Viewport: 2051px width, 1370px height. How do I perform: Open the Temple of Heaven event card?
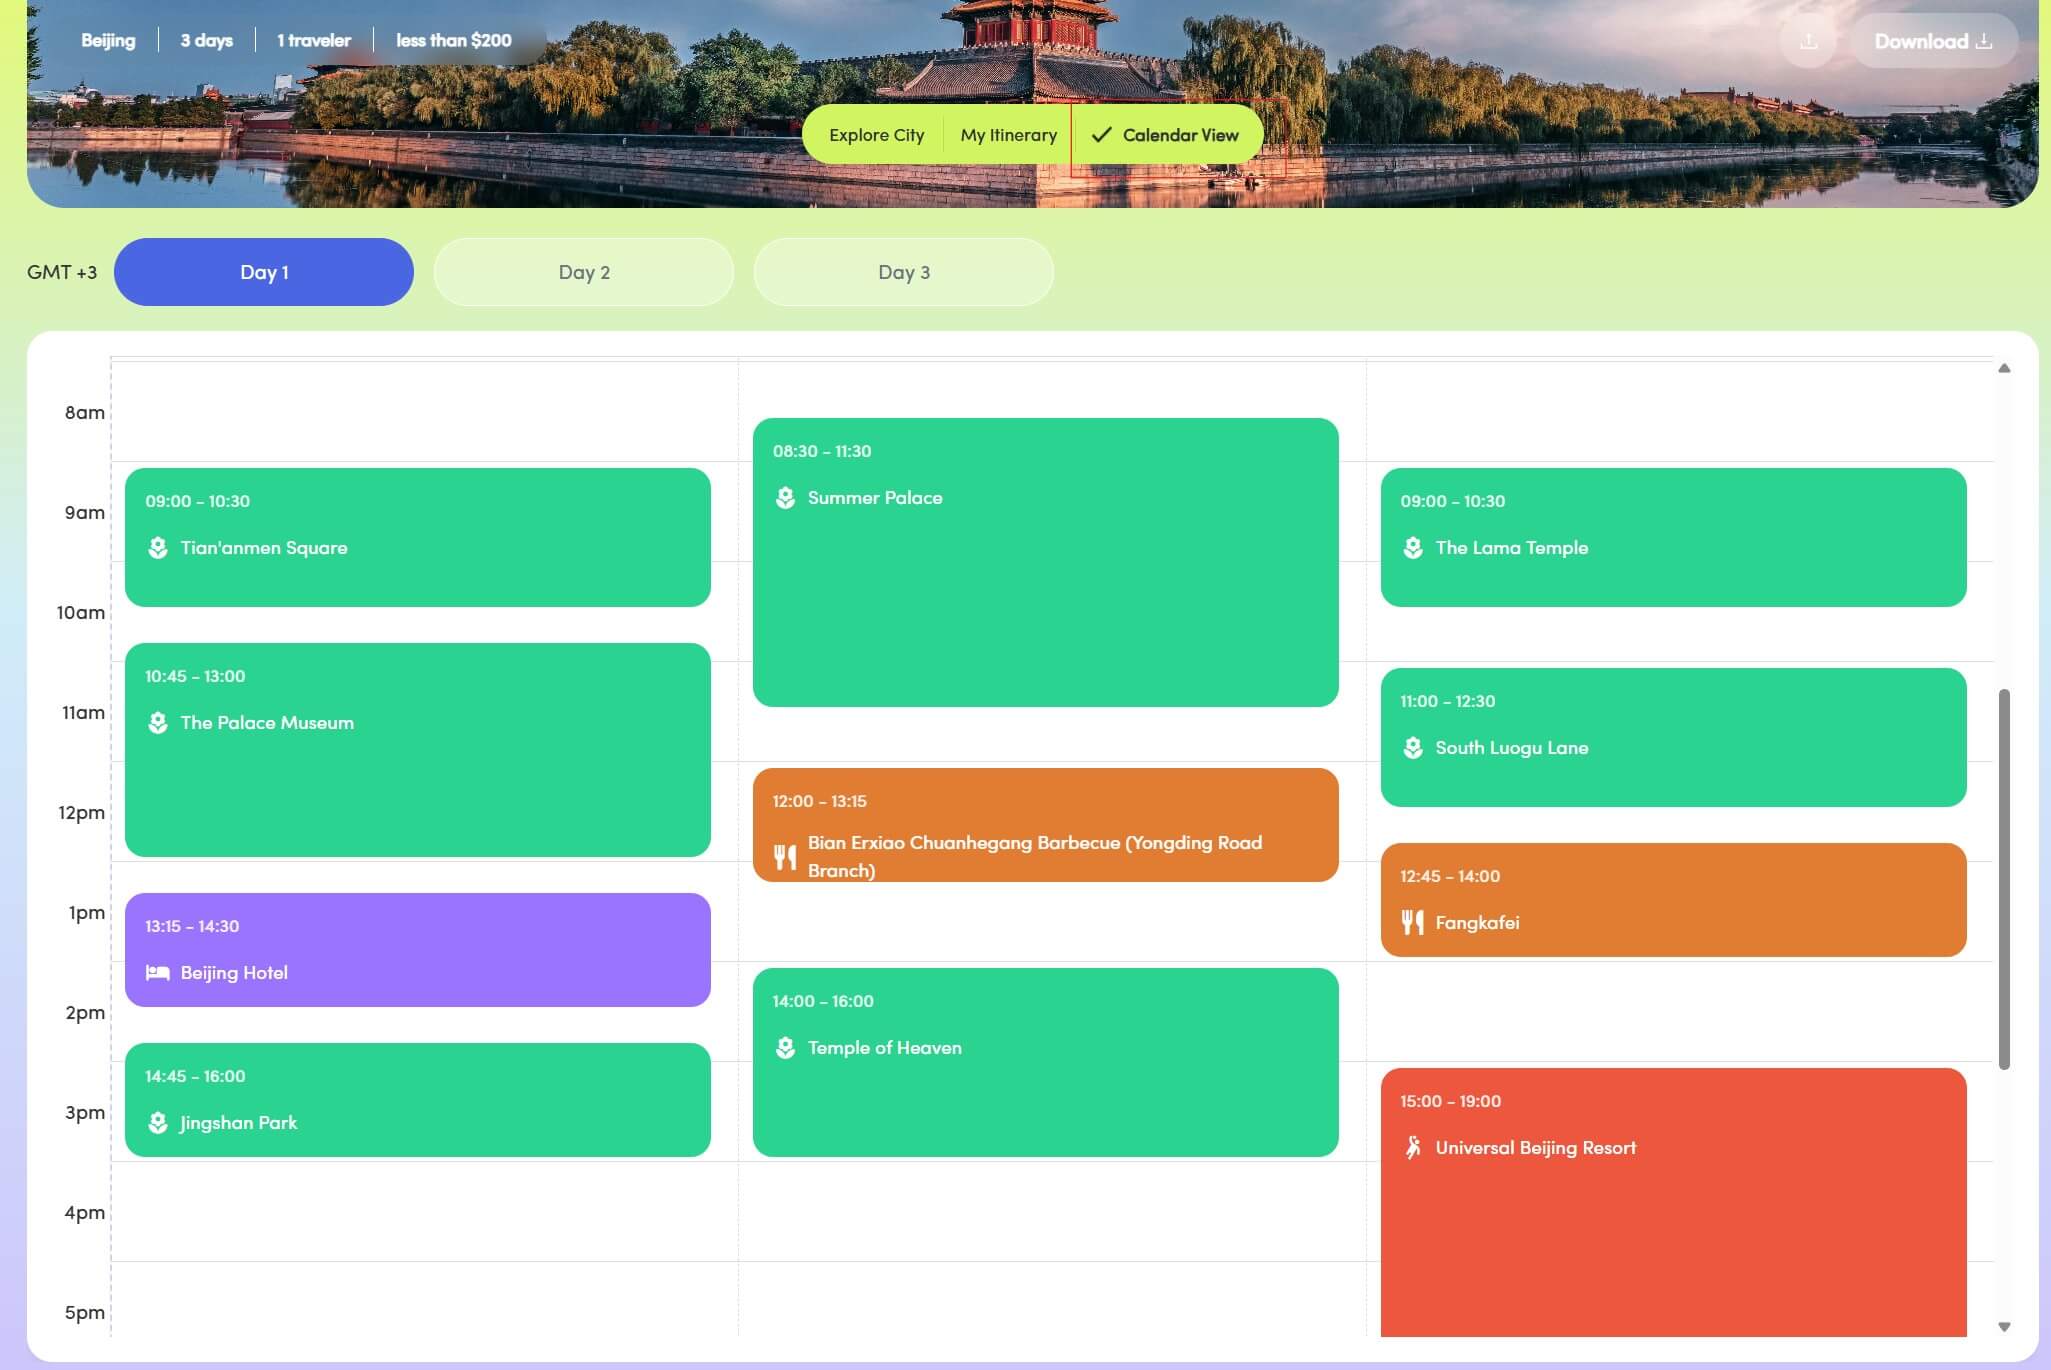1045,1060
